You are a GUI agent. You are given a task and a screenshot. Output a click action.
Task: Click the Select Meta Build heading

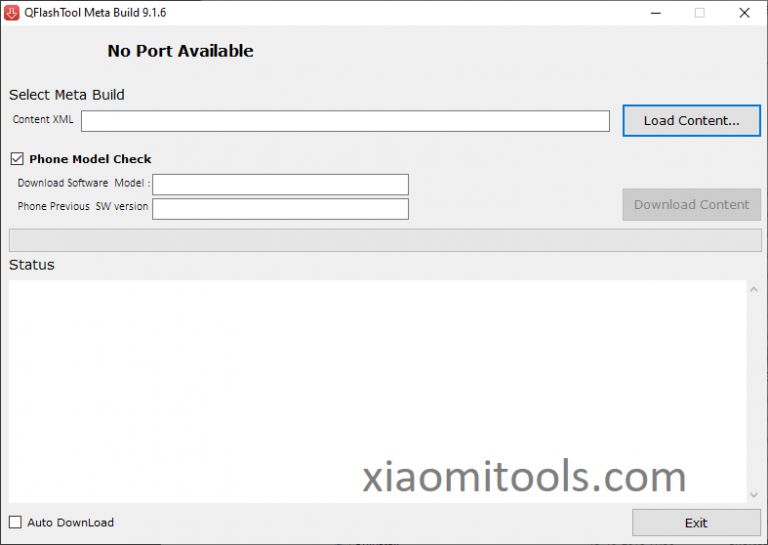pyautogui.click(x=67, y=95)
